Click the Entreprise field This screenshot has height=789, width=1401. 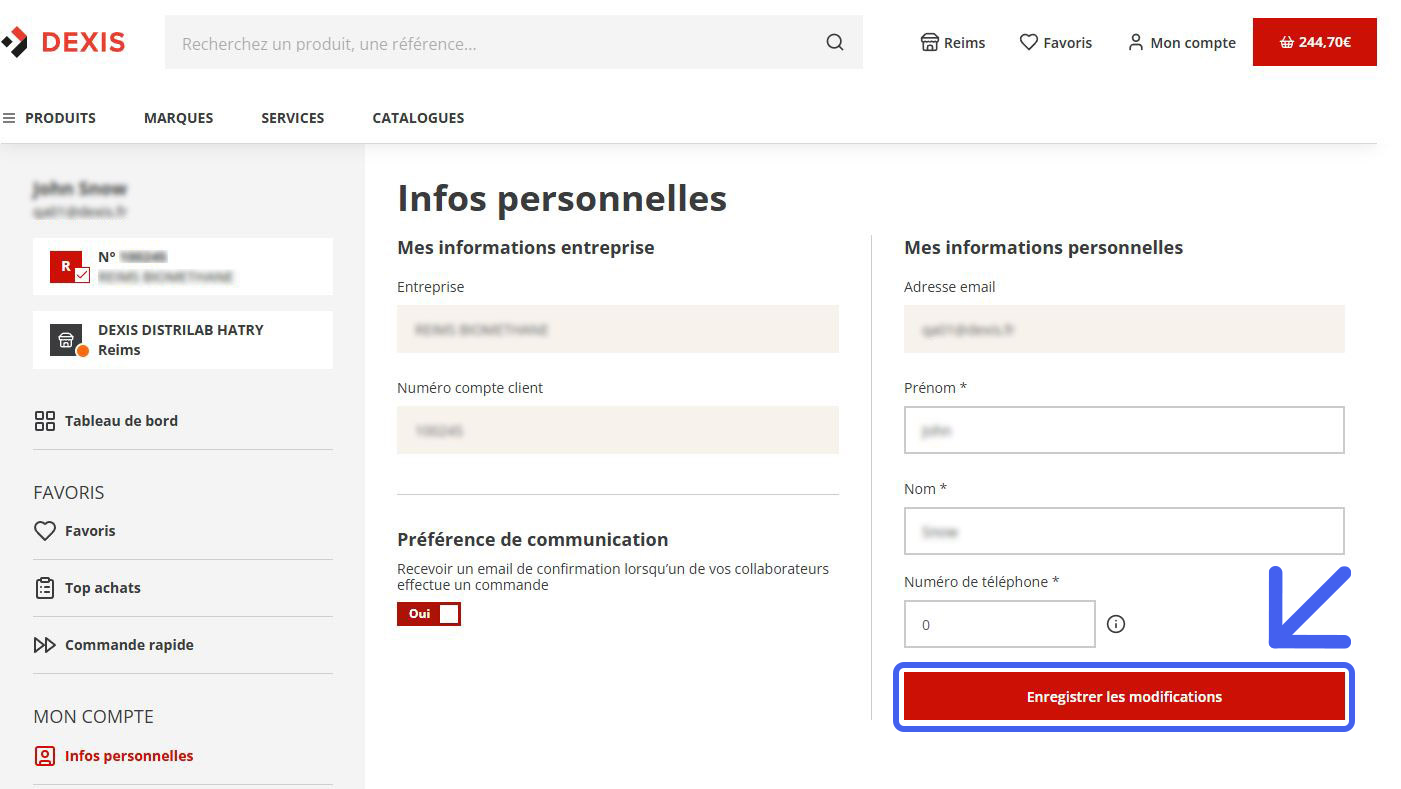click(618, 329)
